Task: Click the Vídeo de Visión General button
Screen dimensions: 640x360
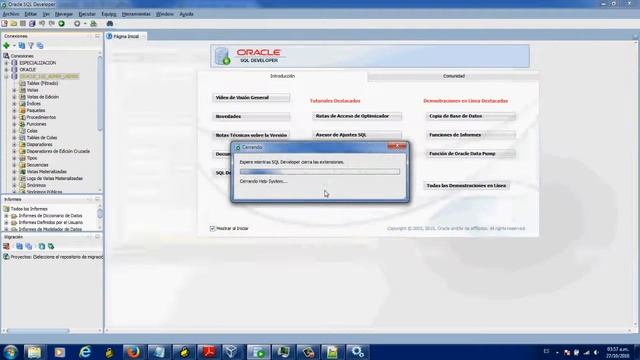Action: coord(251,98)
